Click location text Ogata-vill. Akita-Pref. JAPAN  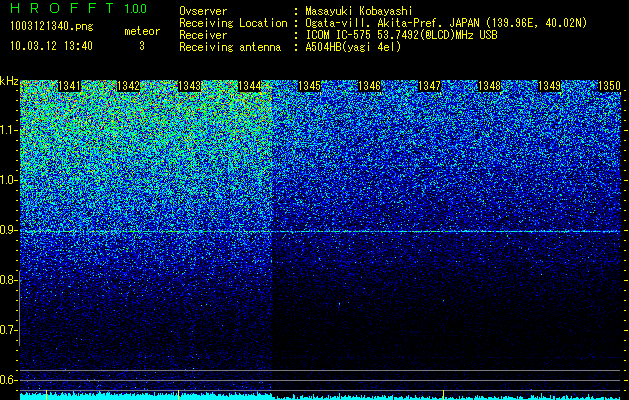pos(392,23)
